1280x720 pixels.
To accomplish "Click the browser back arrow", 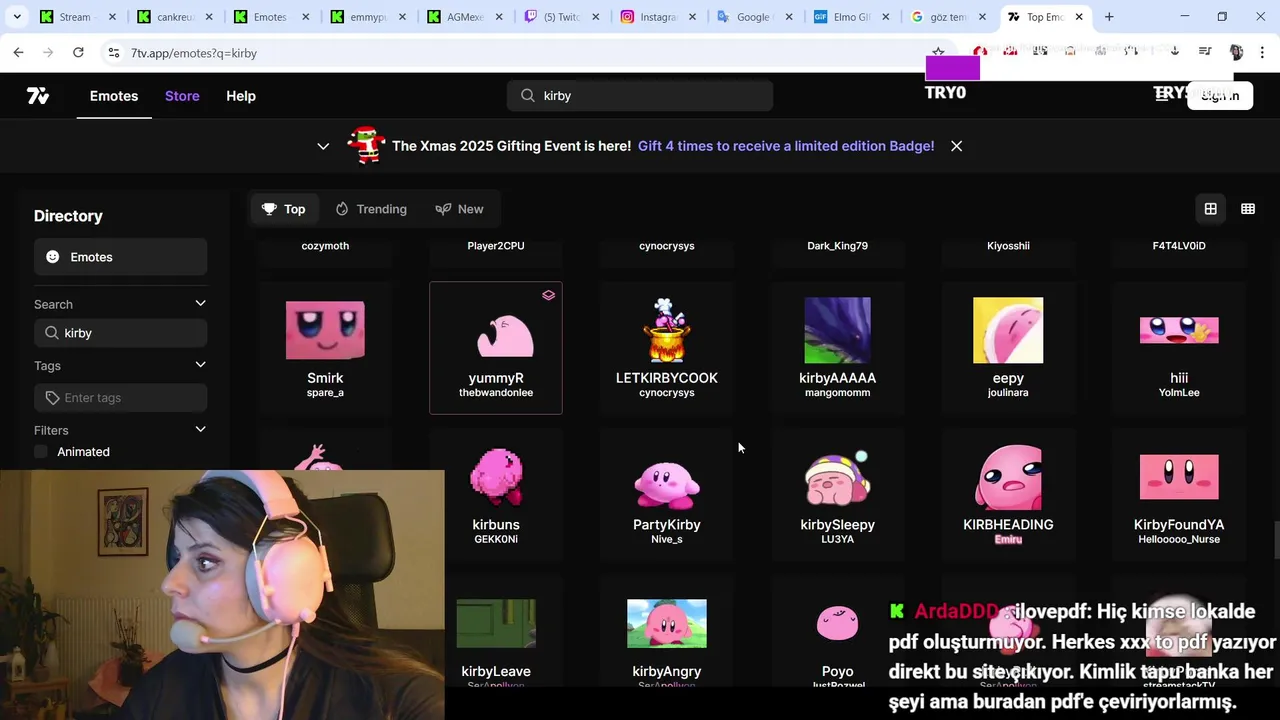I will (18, 52).
